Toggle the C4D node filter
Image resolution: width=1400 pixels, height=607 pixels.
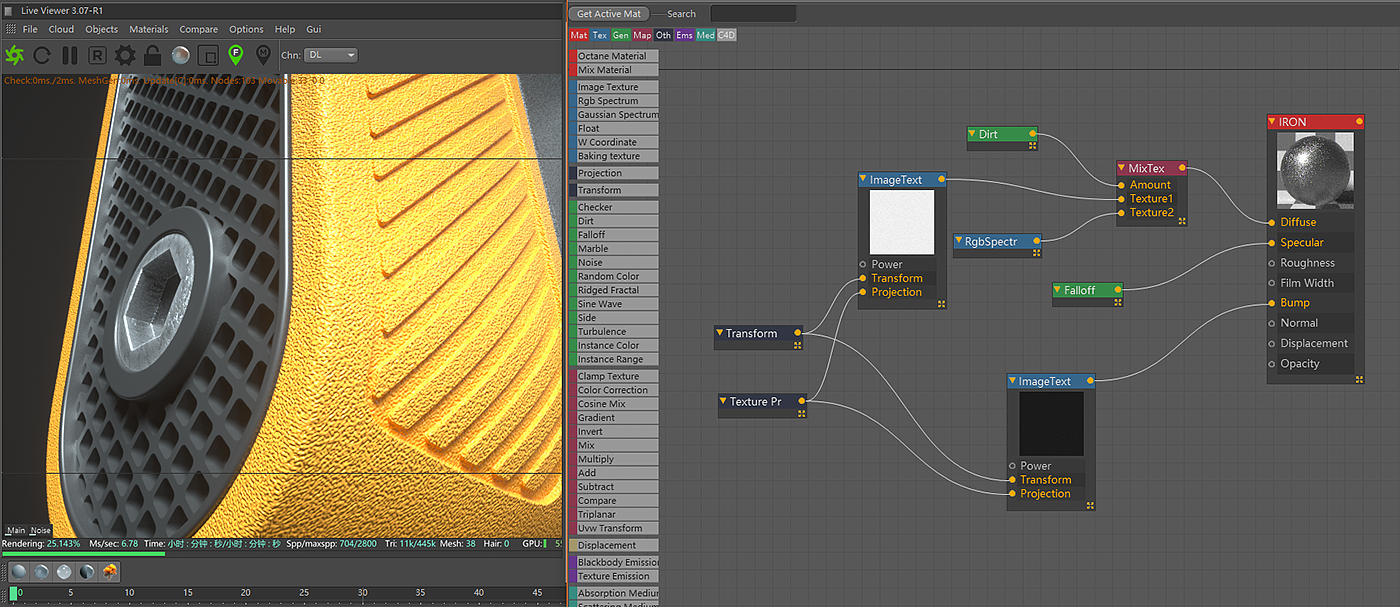[x=727, y=35]
